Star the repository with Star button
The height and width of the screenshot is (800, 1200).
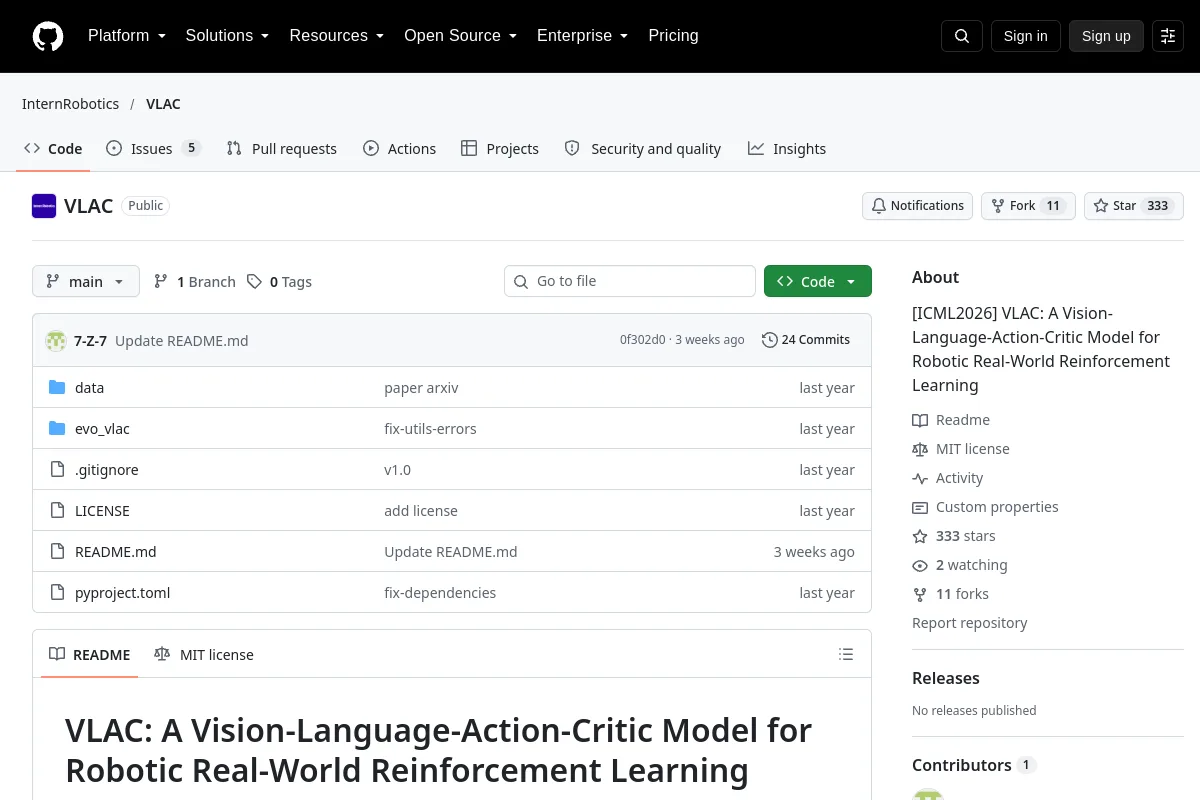click(1134, 206)
